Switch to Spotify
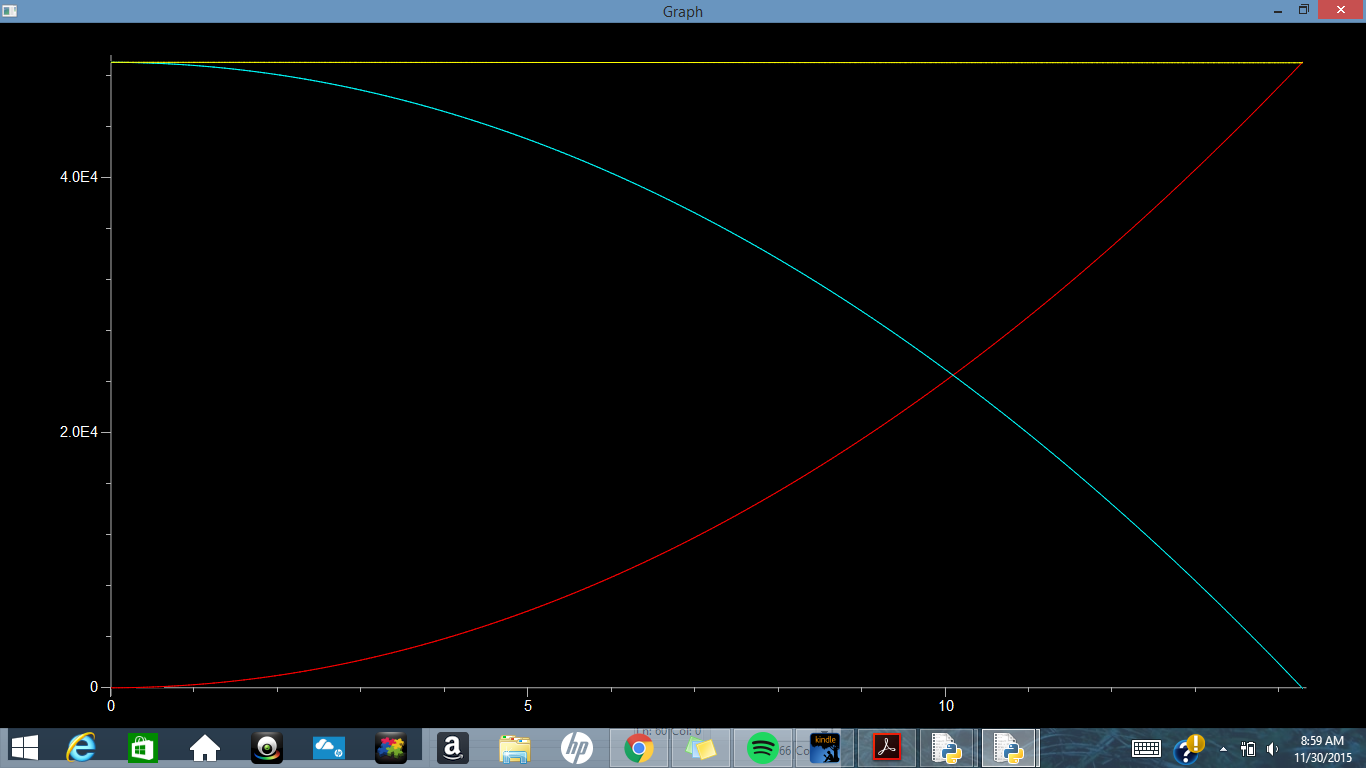This screenshot has height=768, width=1366. click(x=763, y=747)
